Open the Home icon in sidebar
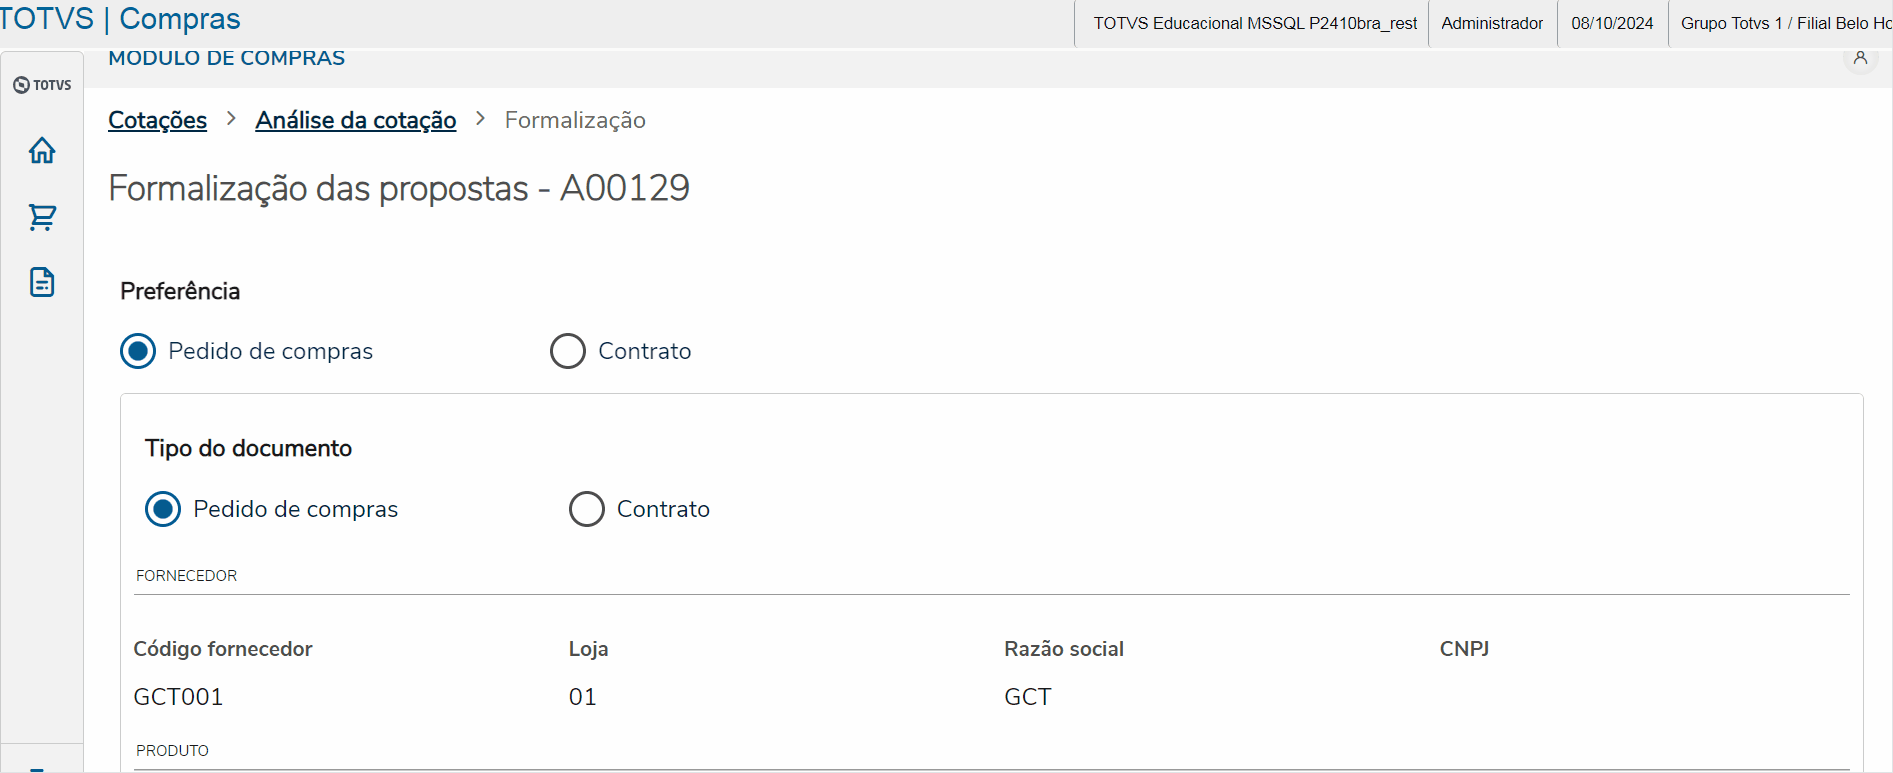 coord(42,150)
